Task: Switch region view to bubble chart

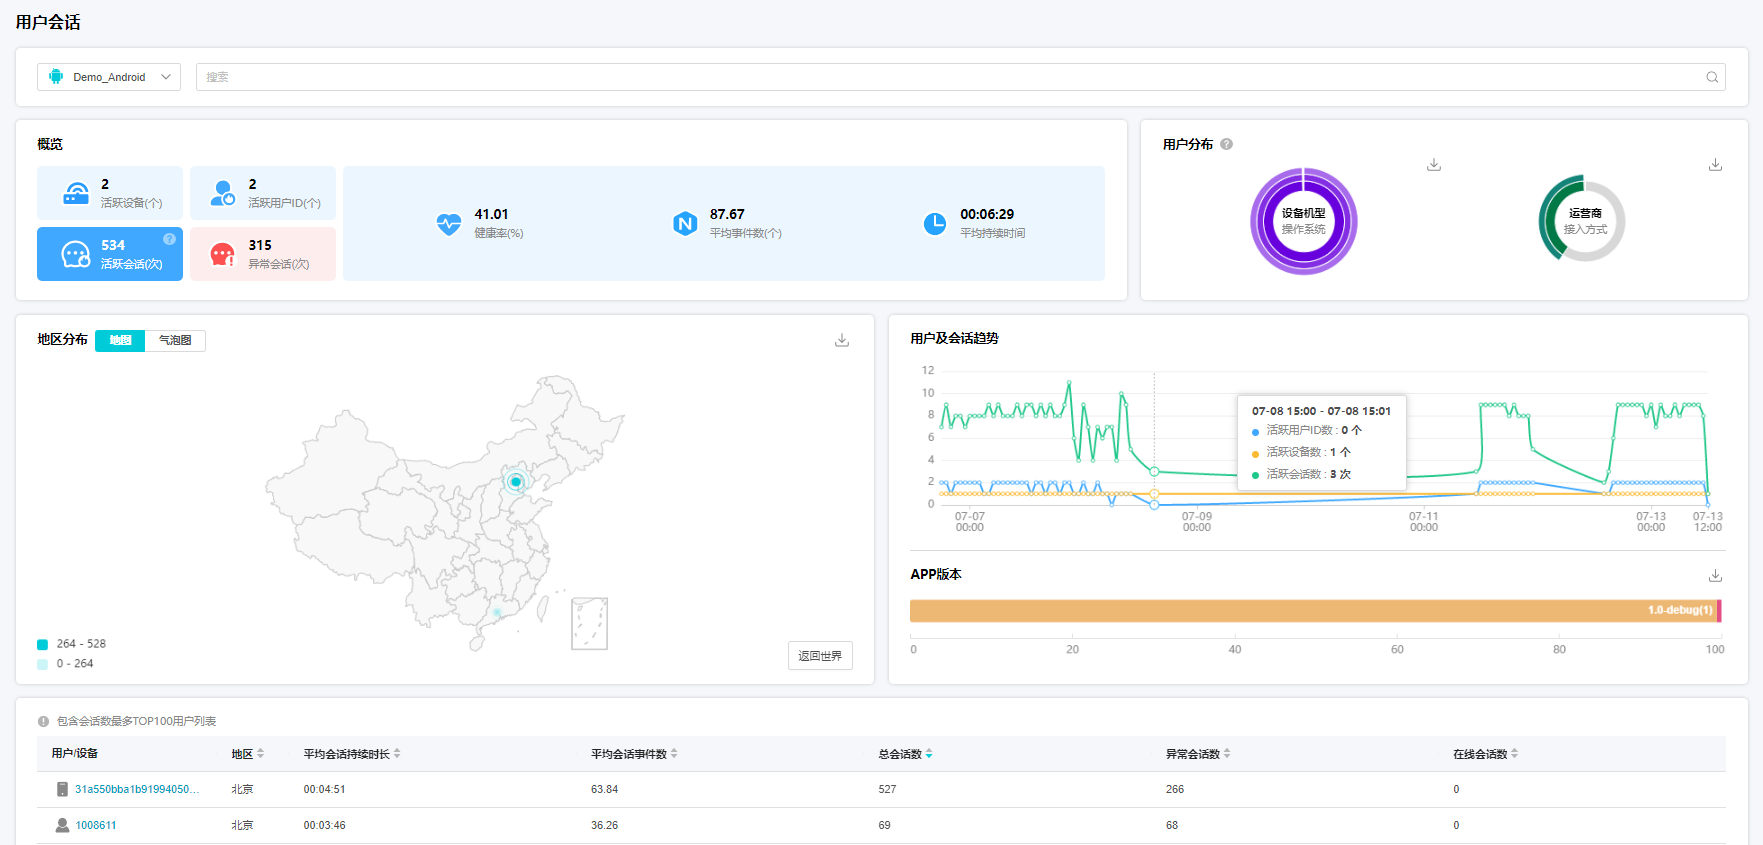Action: point(175,341)
